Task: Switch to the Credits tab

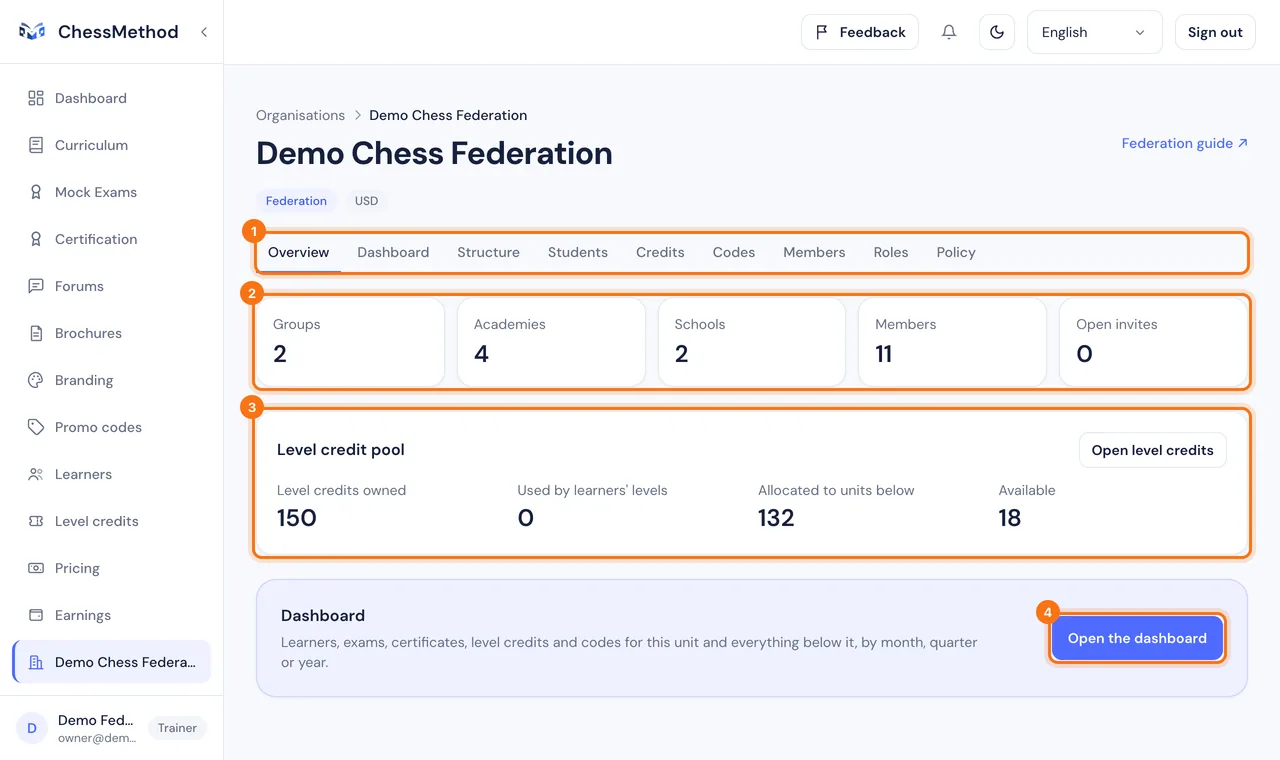Action: (660, 252)
